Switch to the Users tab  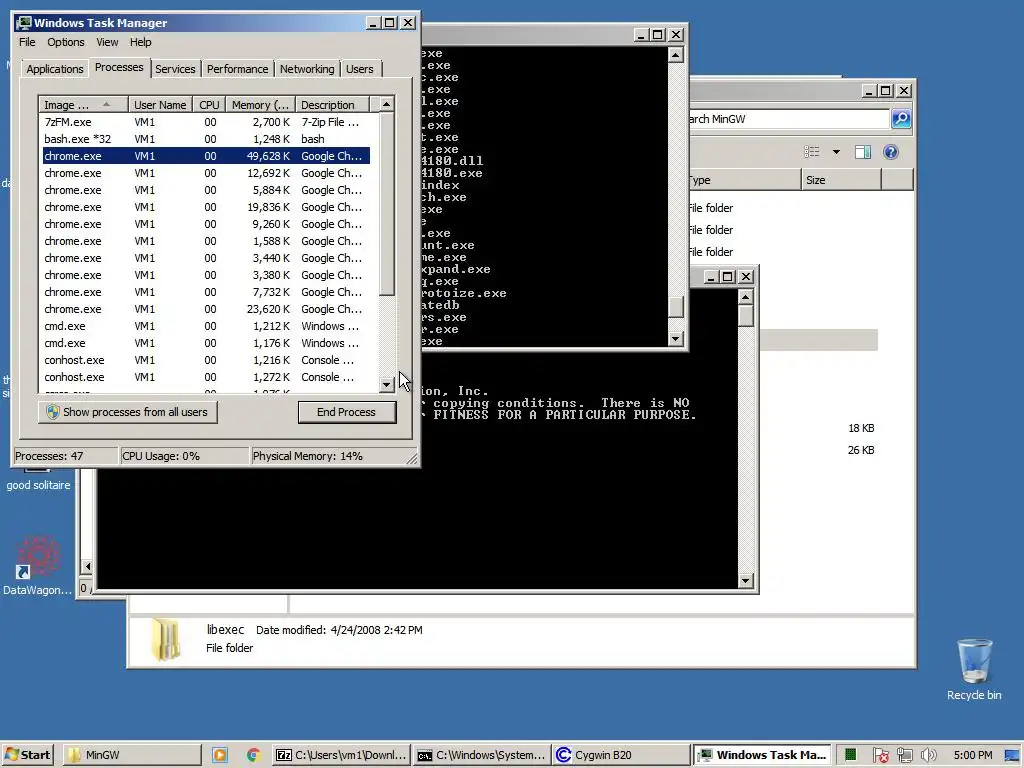360,69
